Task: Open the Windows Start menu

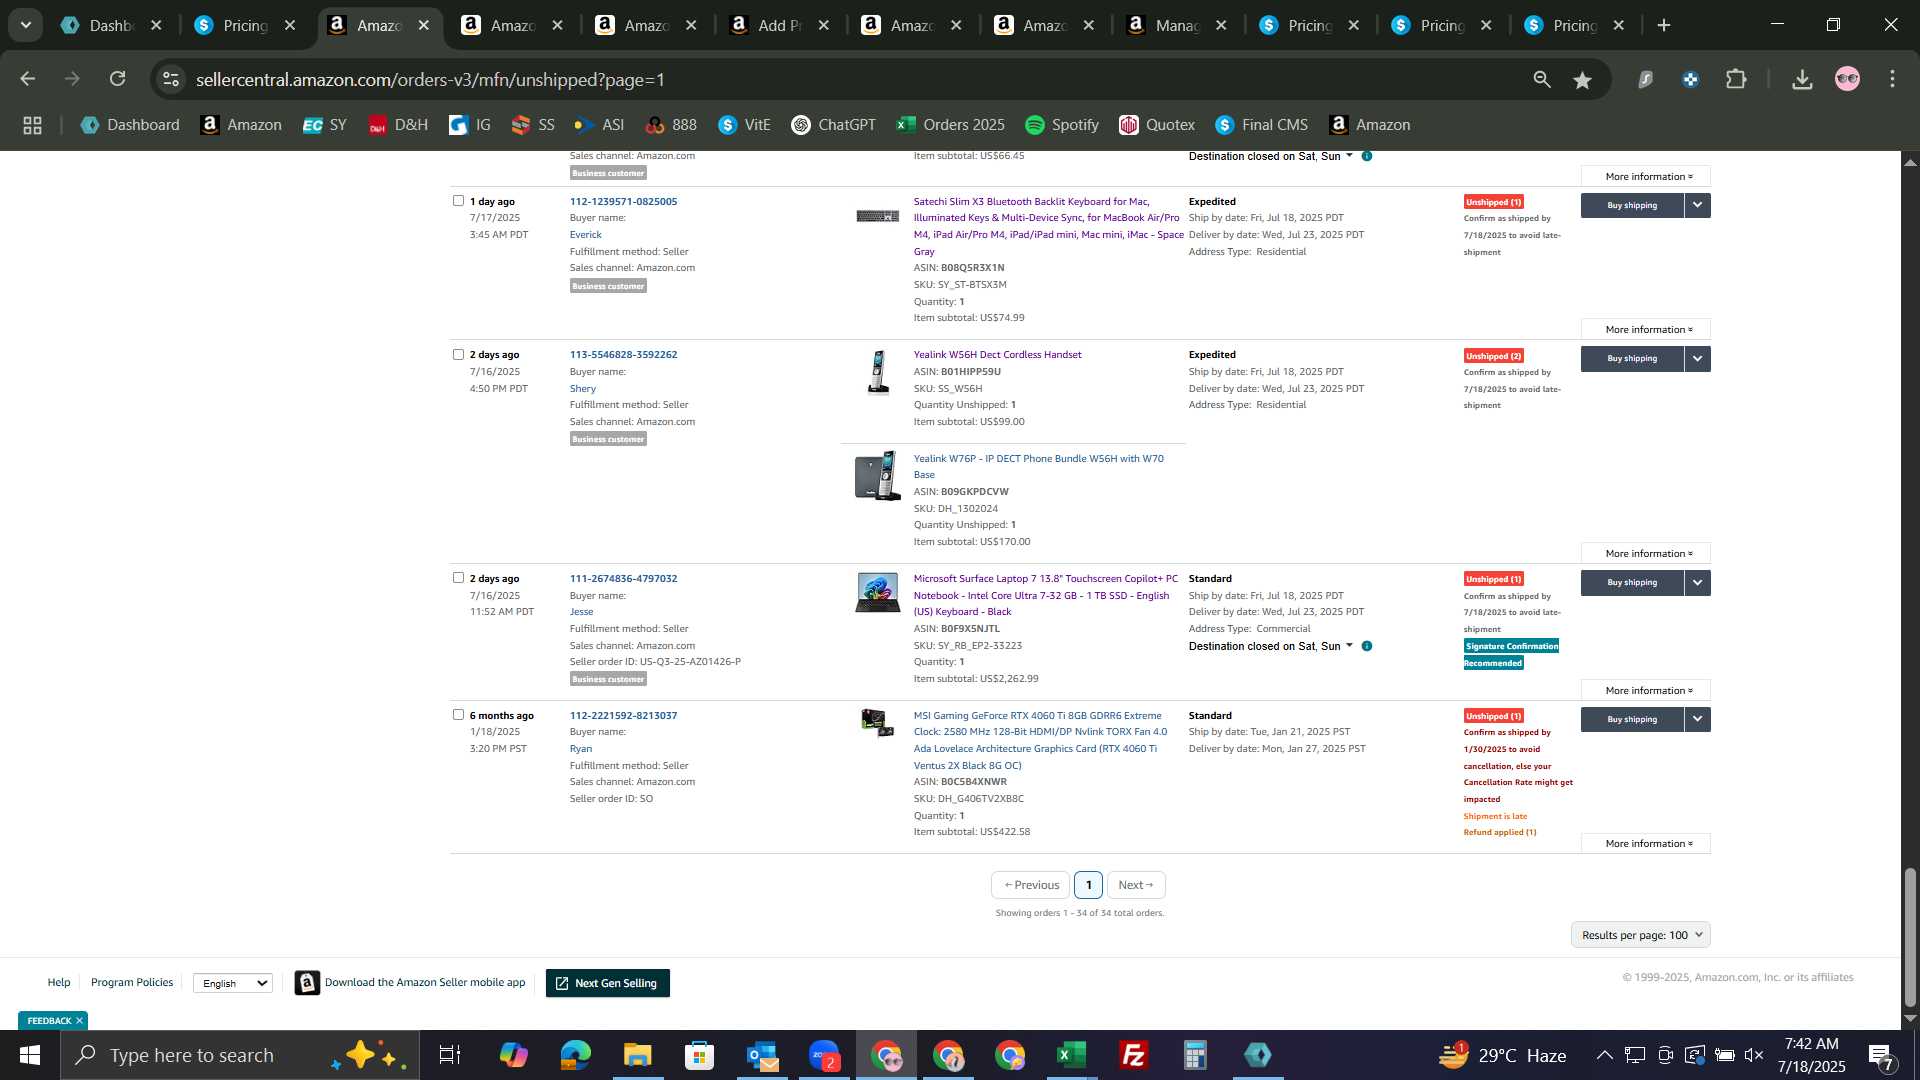Action: 30,1055
